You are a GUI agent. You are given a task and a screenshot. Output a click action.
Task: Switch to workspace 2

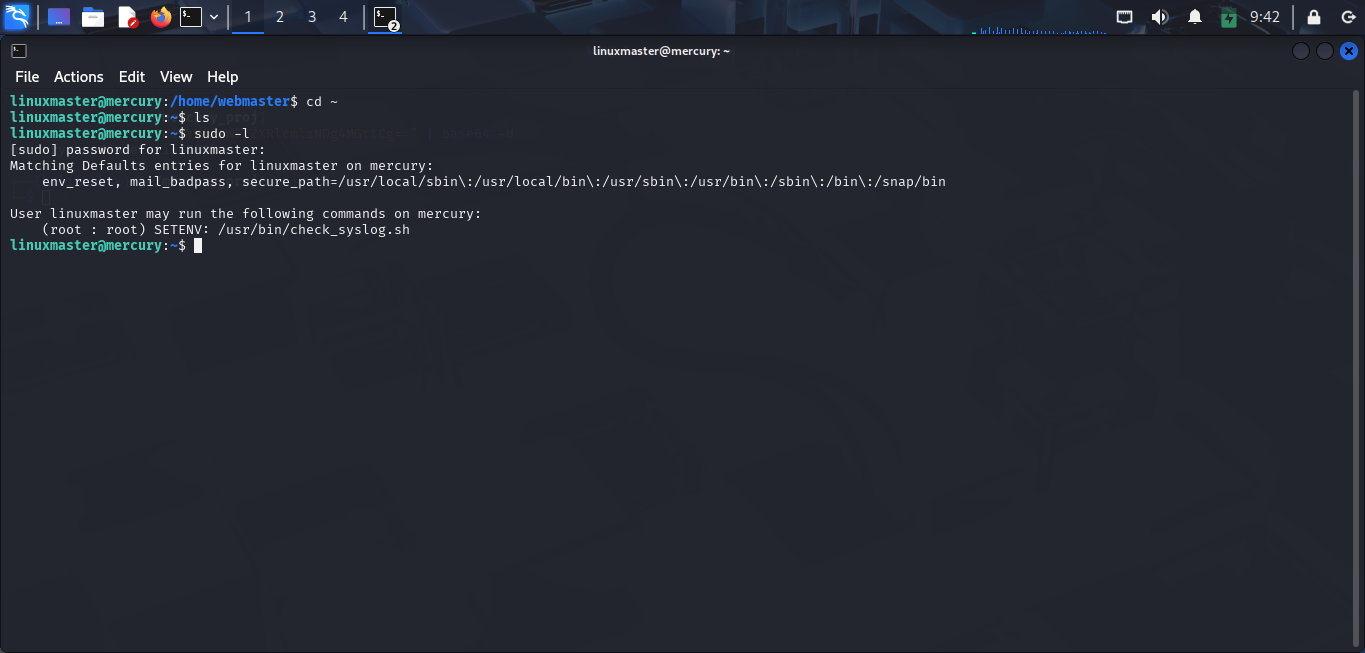[x=280, y=17]
